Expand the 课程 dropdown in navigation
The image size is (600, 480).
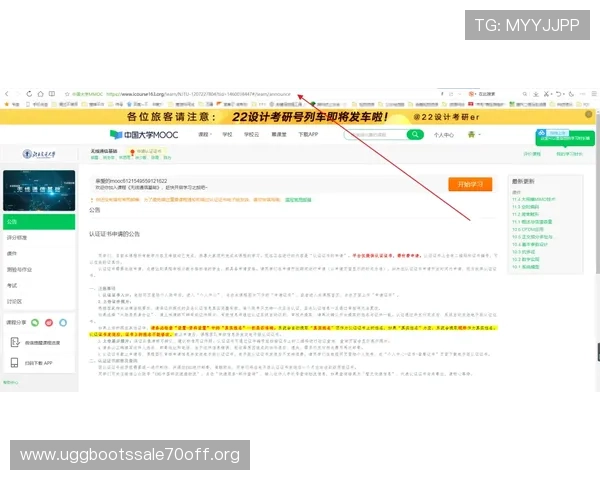tap(205, 134)
